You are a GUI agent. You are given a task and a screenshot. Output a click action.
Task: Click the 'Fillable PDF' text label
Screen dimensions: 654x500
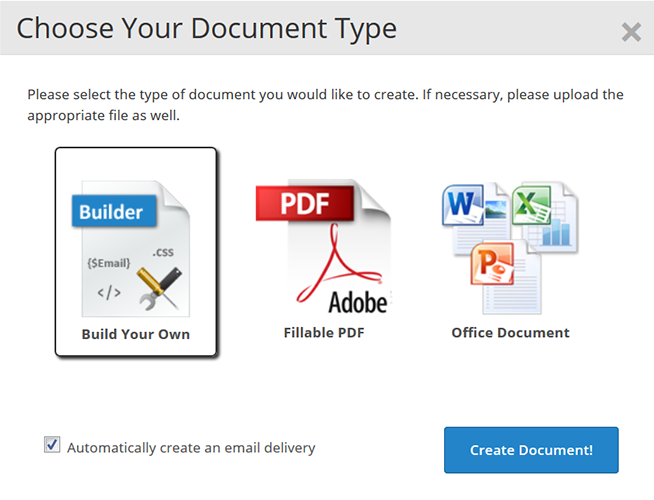(323, 332)
